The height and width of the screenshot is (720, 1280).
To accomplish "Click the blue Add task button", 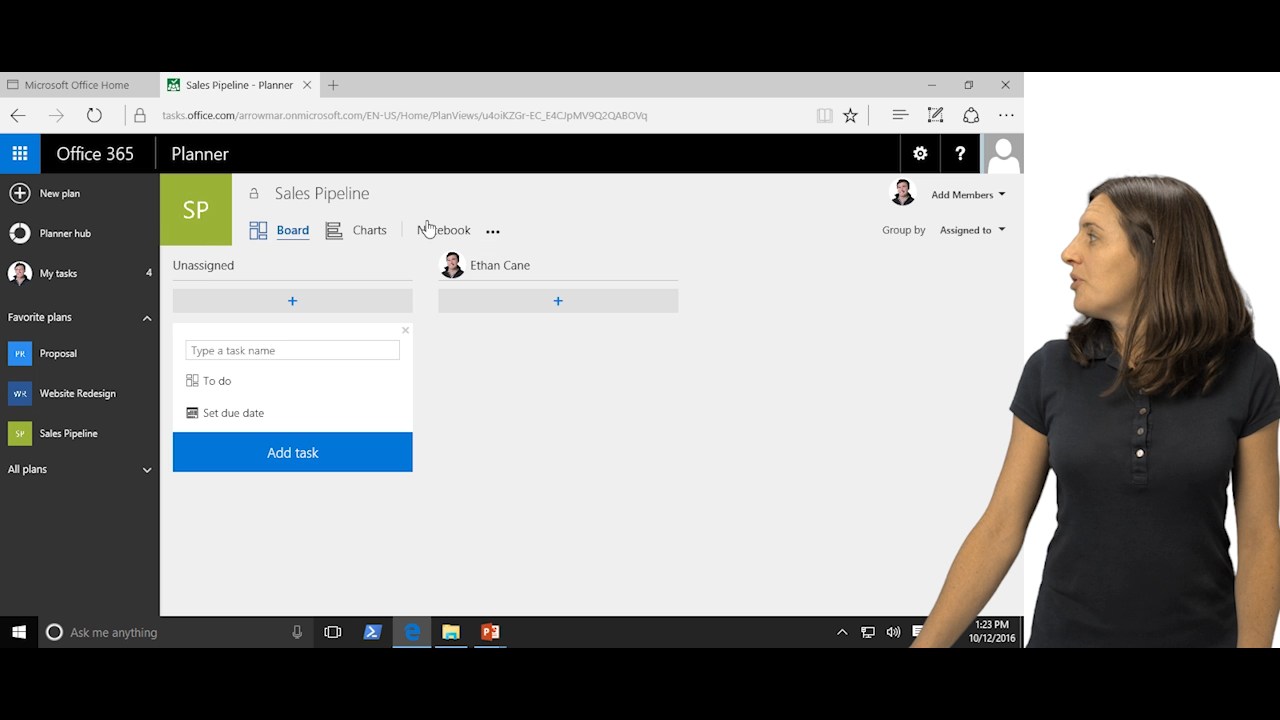I will 292,452.
